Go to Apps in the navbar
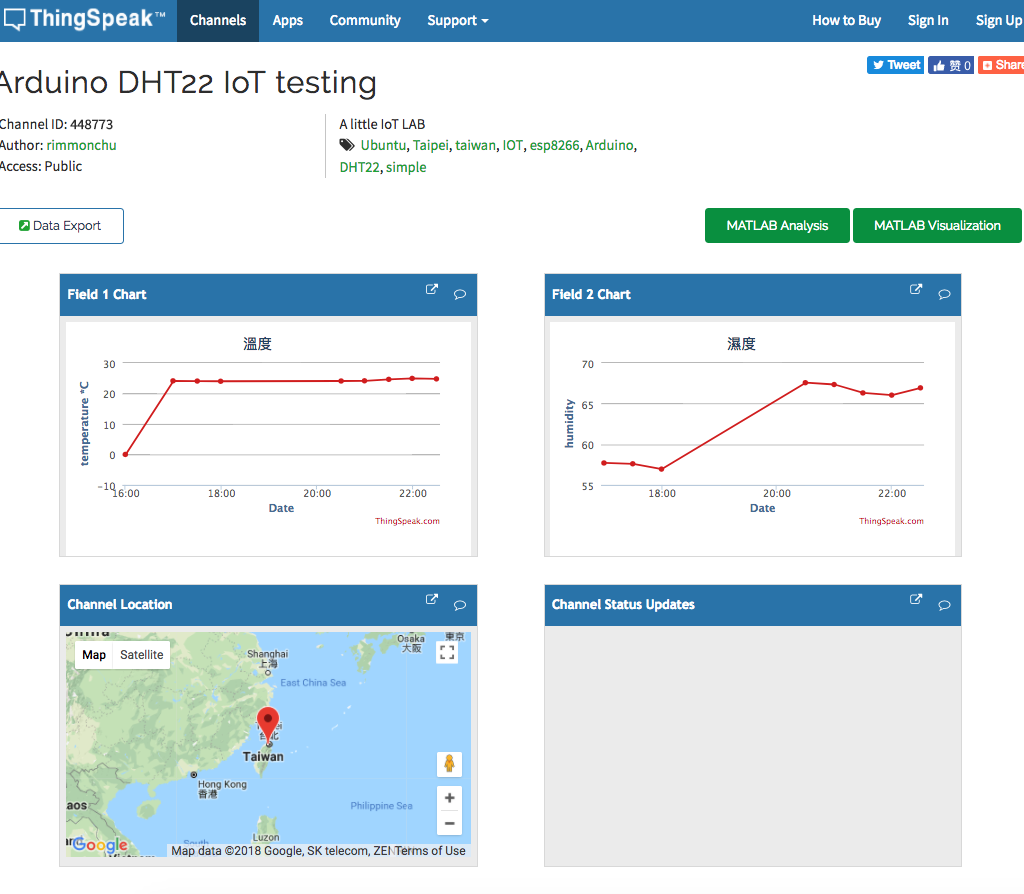Viewport: 1024px width, 894px height. click(x=288, y=21)
